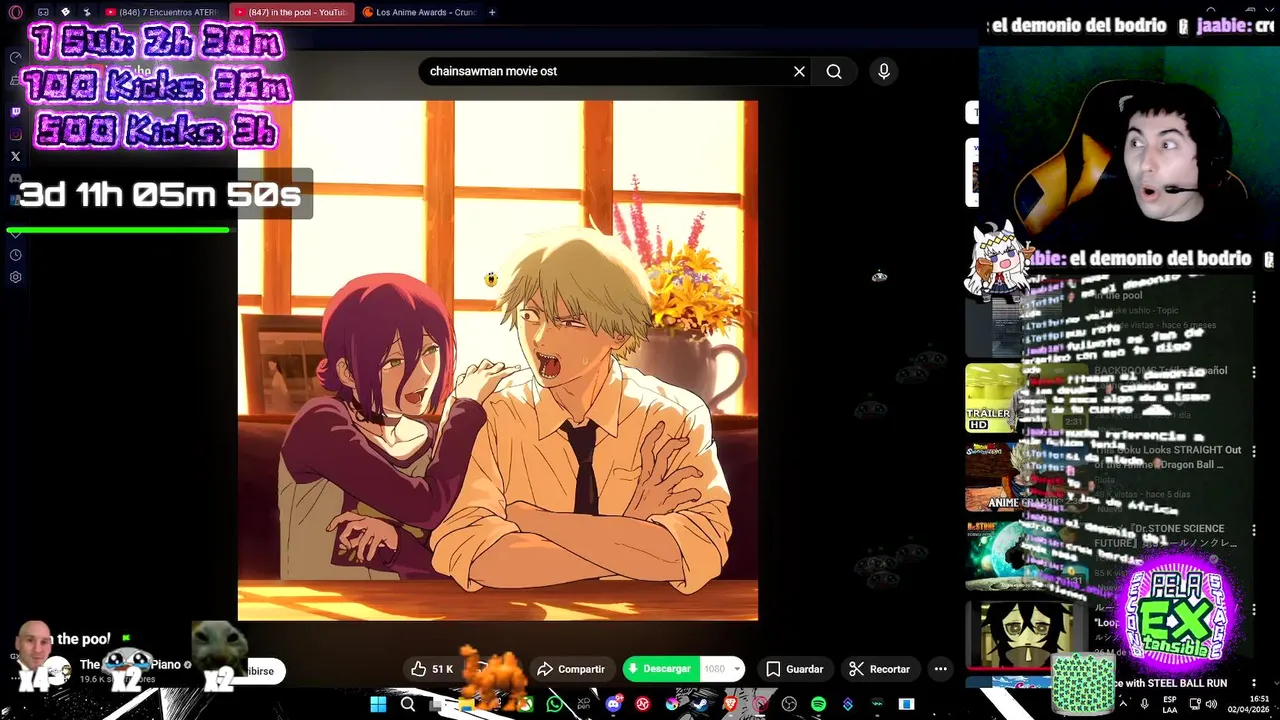The width and height of the screenshot is (1280, 720).
Task: Open the History clock icon in Opera sidebar
Action: pyautogui.click(x=15, y=255)
